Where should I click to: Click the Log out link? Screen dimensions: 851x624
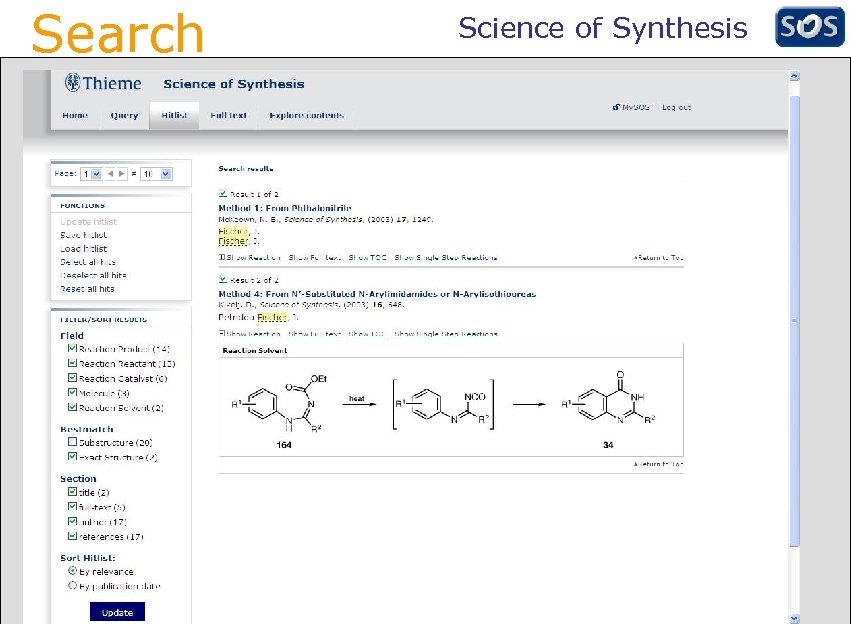(x=676, y=107)
